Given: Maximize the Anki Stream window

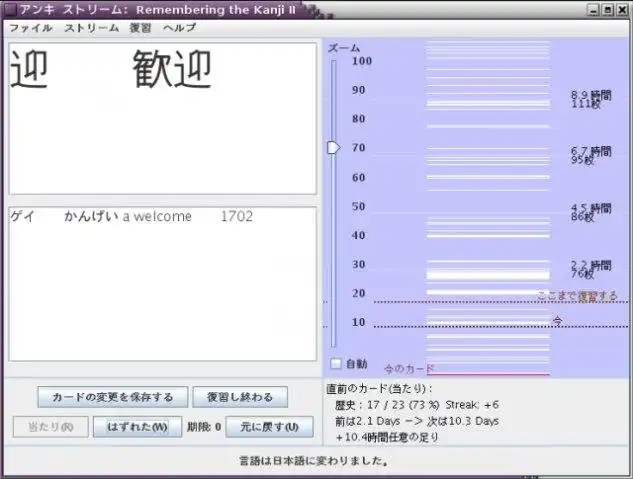Looking at the screenshot, I should (608, 10).
